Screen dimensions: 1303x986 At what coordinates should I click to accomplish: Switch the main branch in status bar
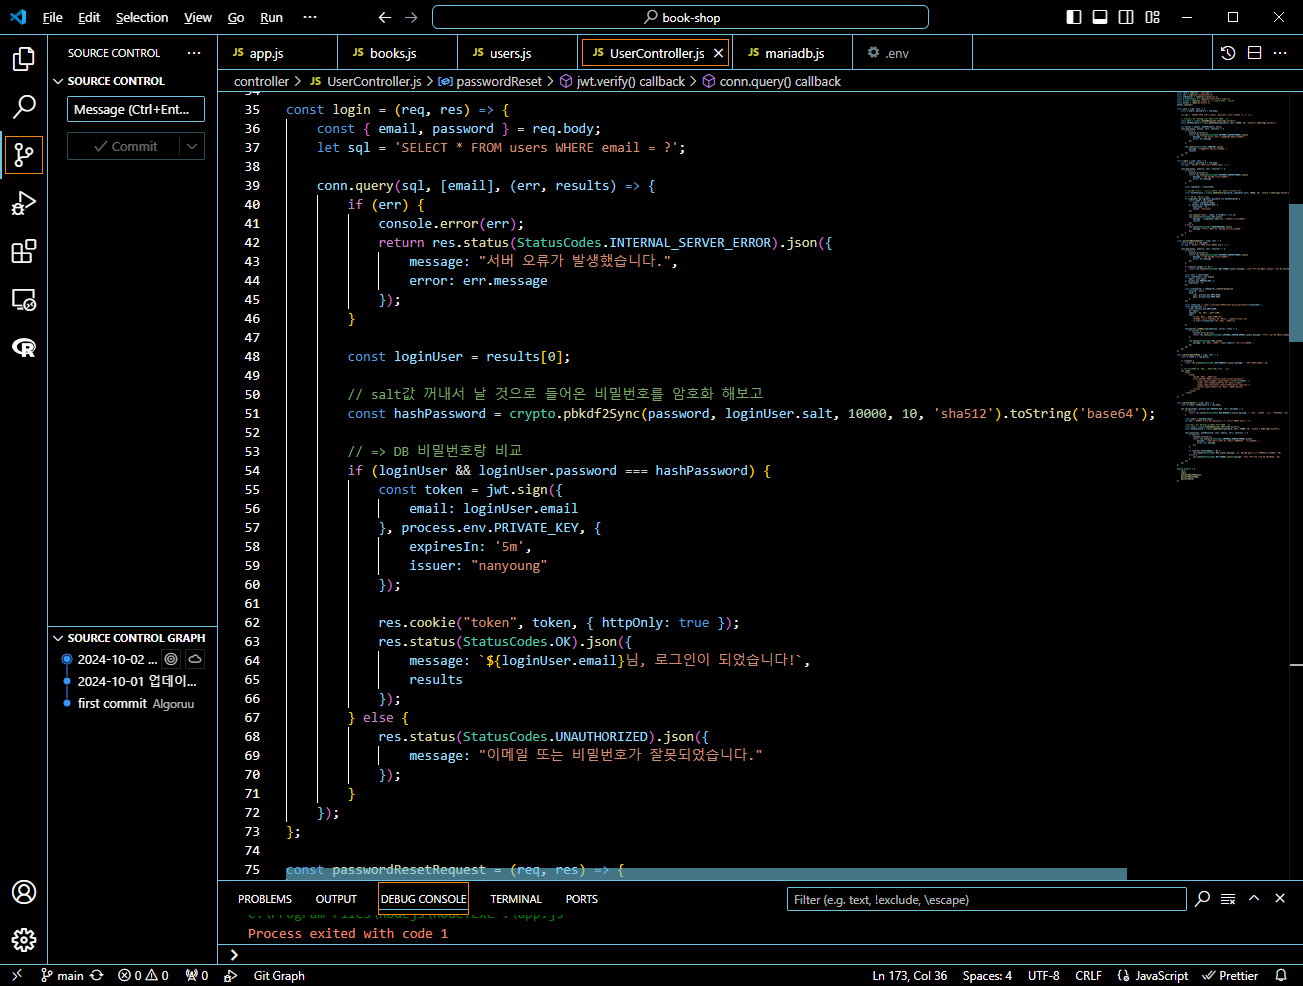tap(62, 975)
